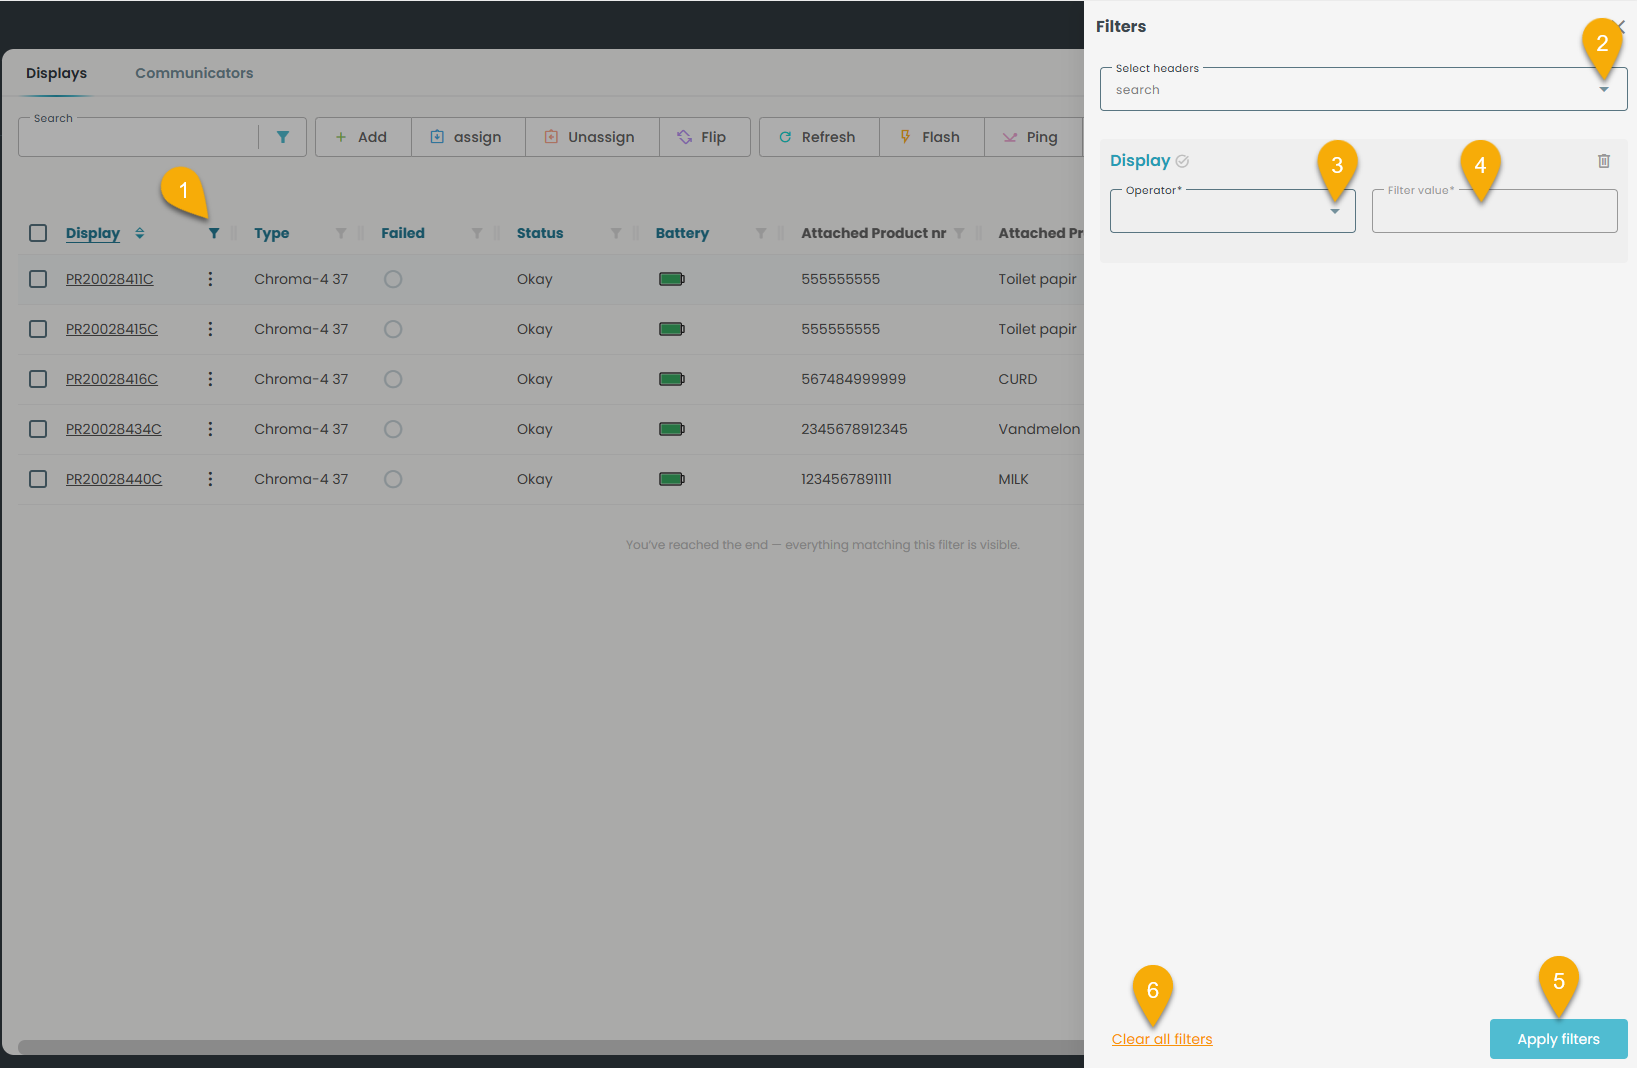The height and width of the screenshot is (1068, 1637).
Task: Check the row checkbox for PR20028416C
Action: 38,379
